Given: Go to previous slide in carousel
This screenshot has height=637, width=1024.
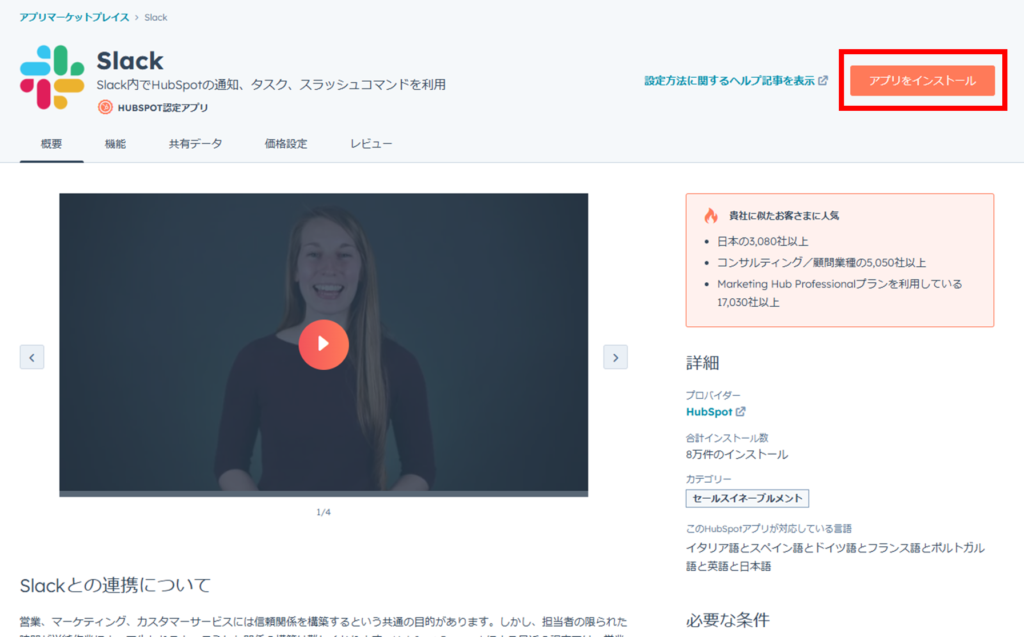Looking at the screenshot, I should (x=32, y=357).
